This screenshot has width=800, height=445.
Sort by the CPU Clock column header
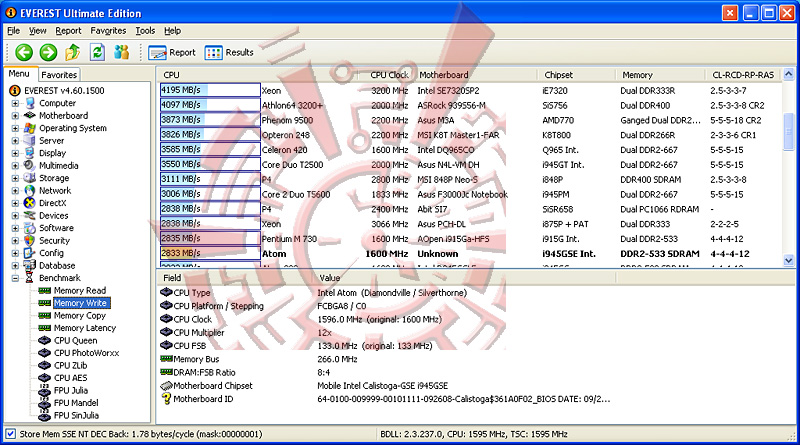389,75
